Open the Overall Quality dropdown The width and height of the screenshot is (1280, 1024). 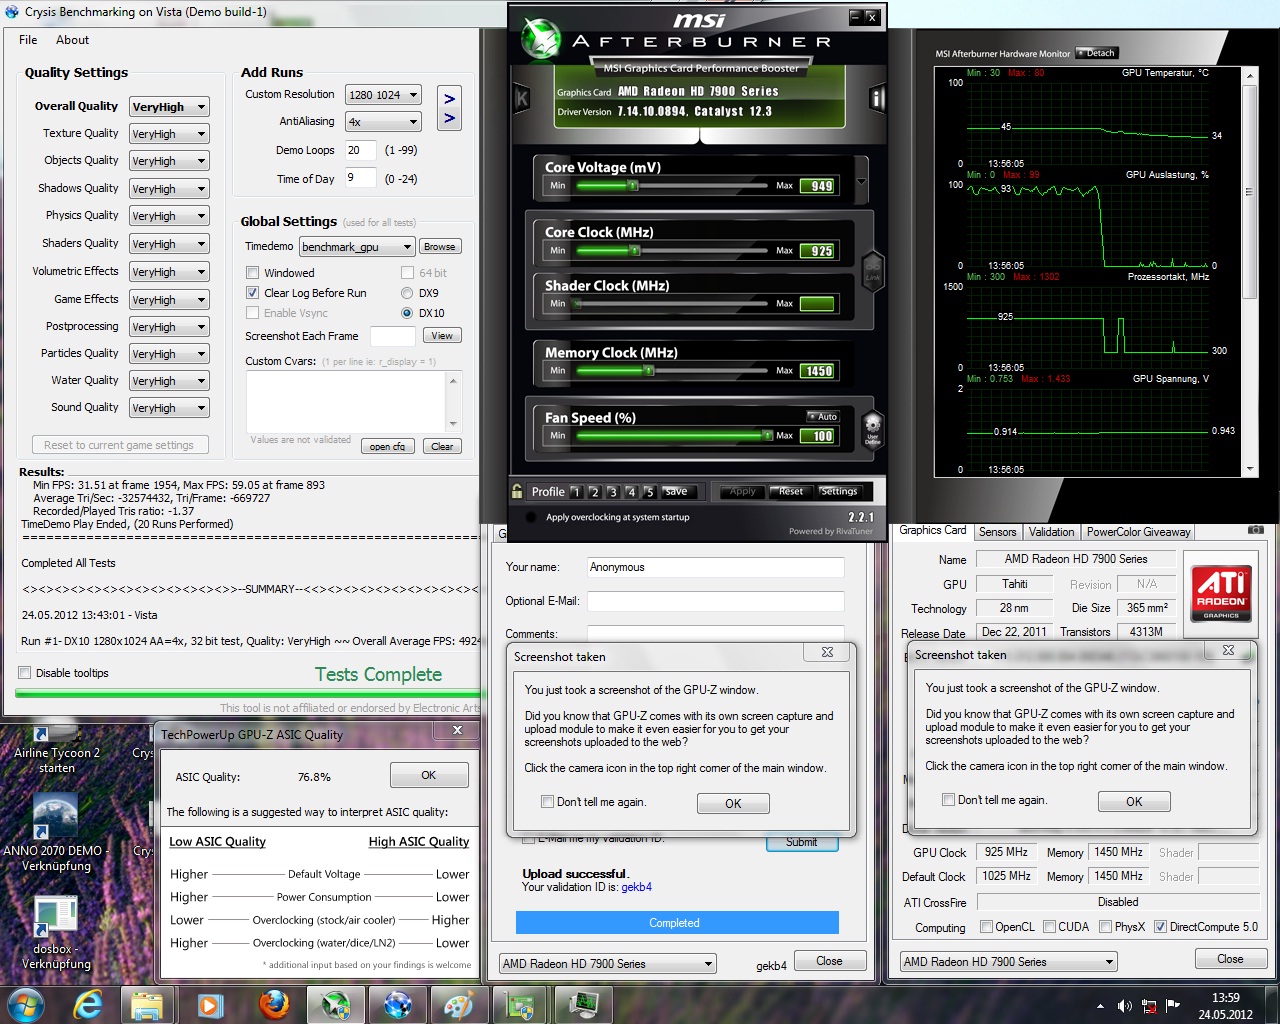[169, 107]
